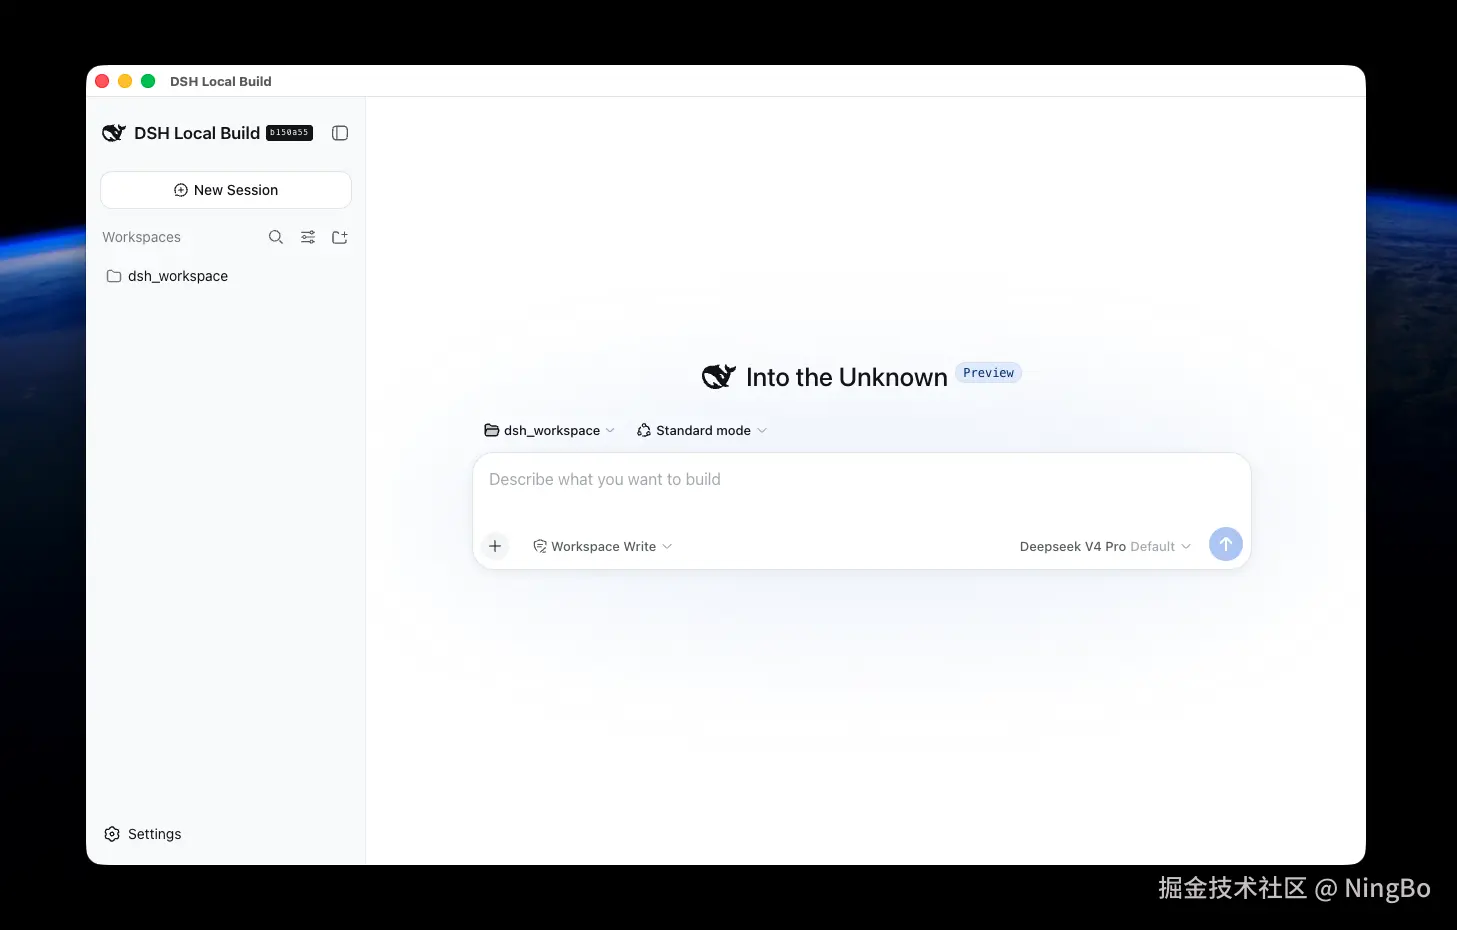Click the Into the Unknown heading
The height and width of the screenshot is (930, 1457).
pos(846,377)
